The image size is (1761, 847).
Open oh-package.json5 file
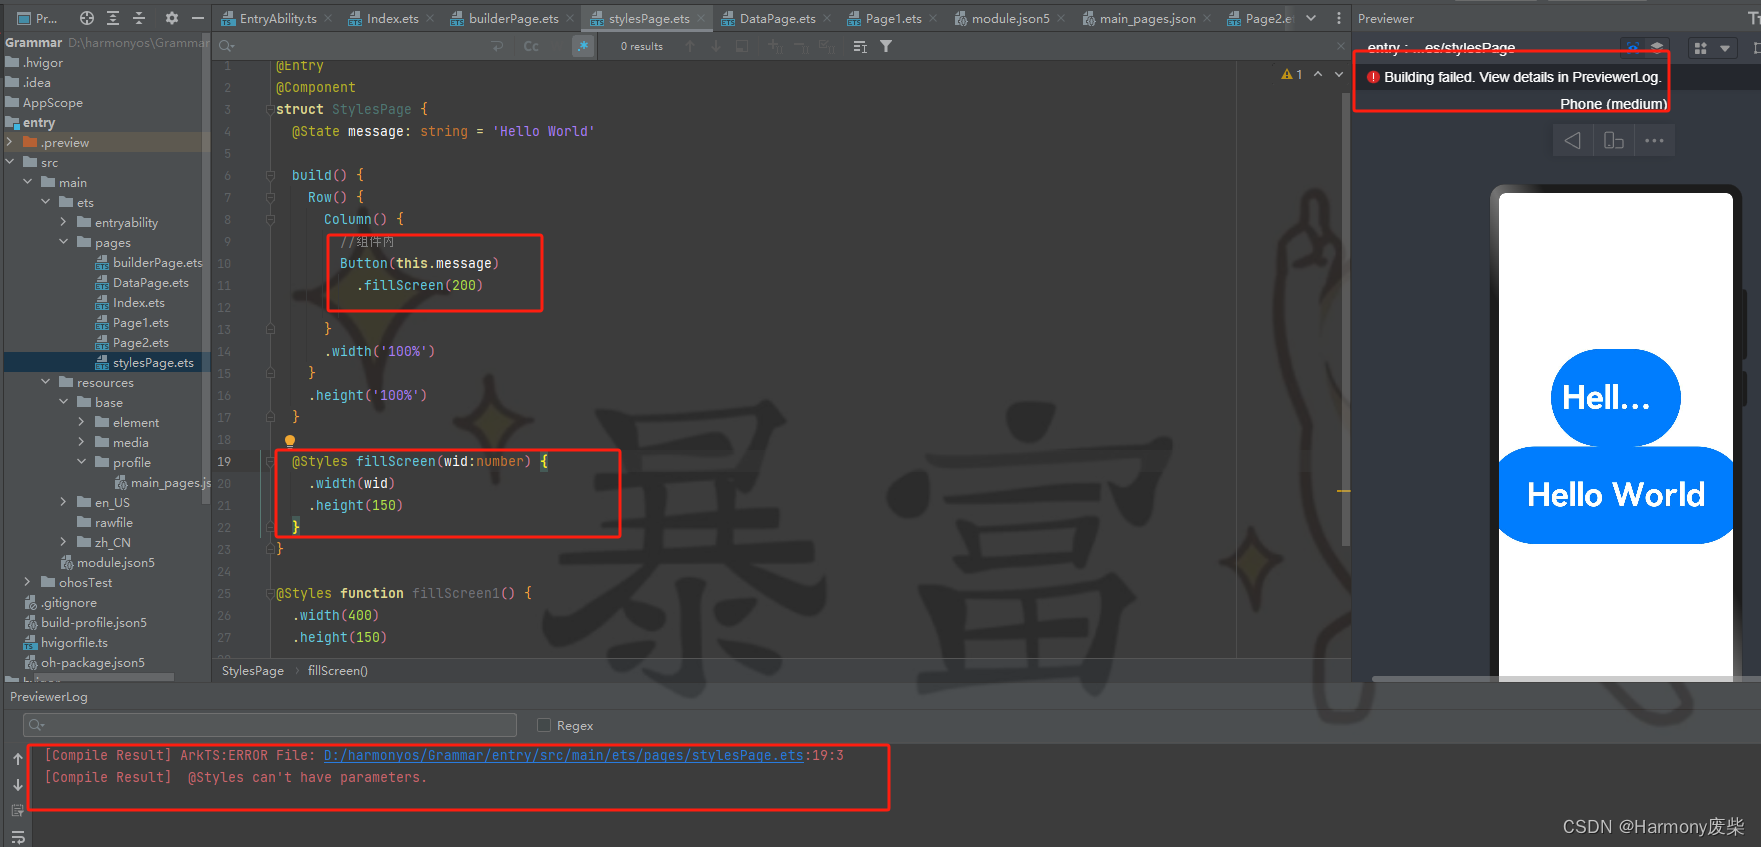coord(93,662)
